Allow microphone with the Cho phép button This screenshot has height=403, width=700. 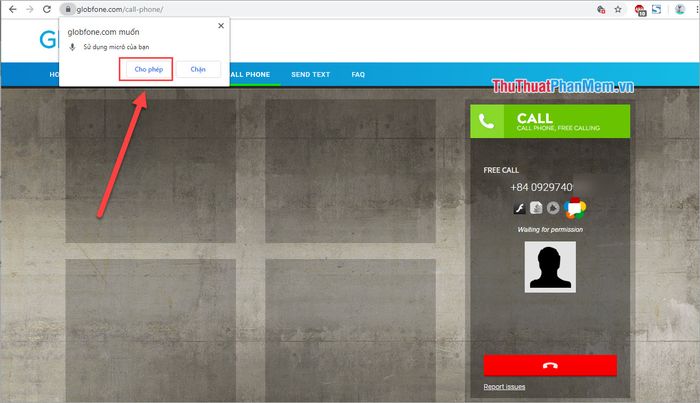point(149,69)
